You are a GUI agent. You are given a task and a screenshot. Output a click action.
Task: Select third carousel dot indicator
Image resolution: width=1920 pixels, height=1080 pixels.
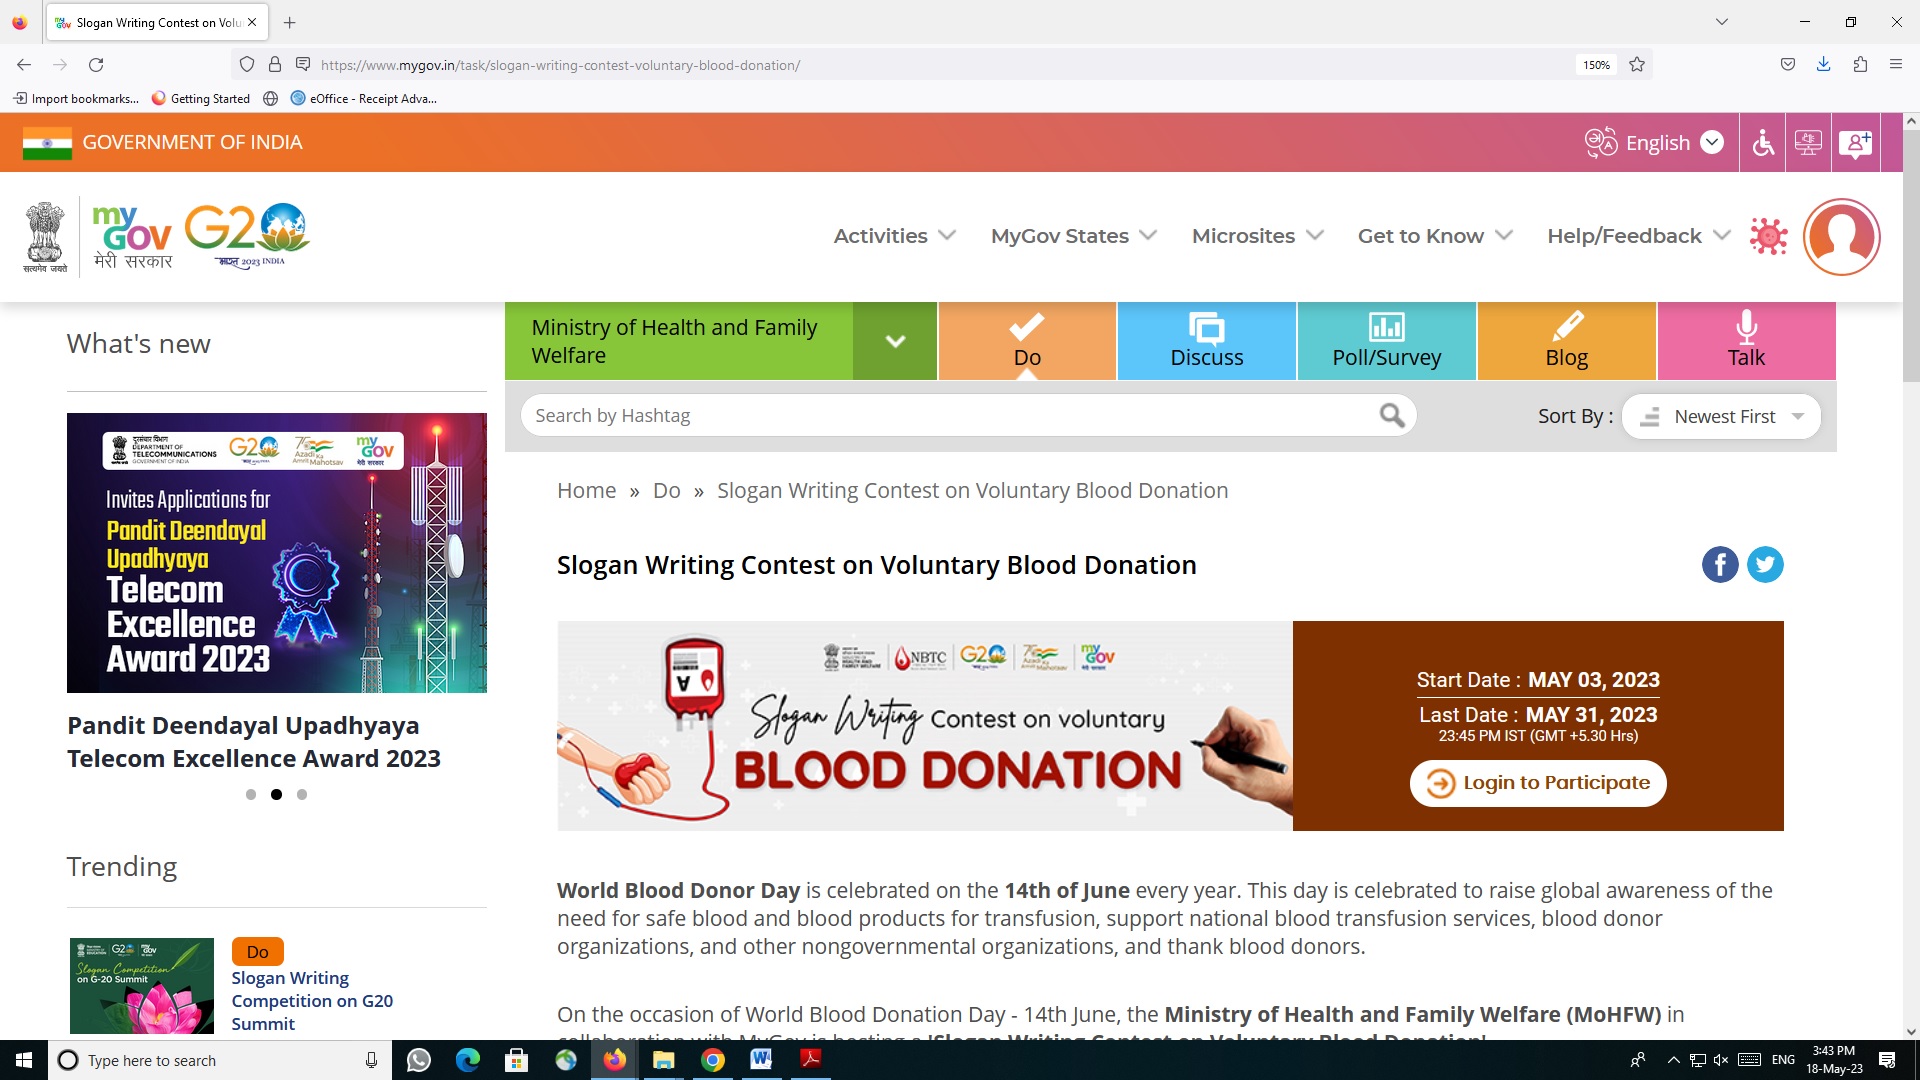302,795
